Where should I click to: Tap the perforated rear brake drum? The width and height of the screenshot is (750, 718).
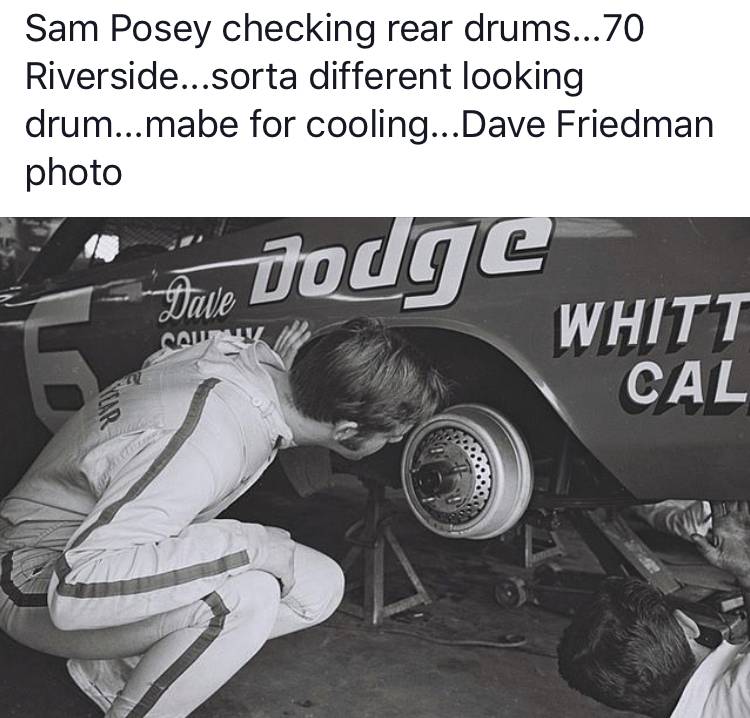[x=467, y=471]
